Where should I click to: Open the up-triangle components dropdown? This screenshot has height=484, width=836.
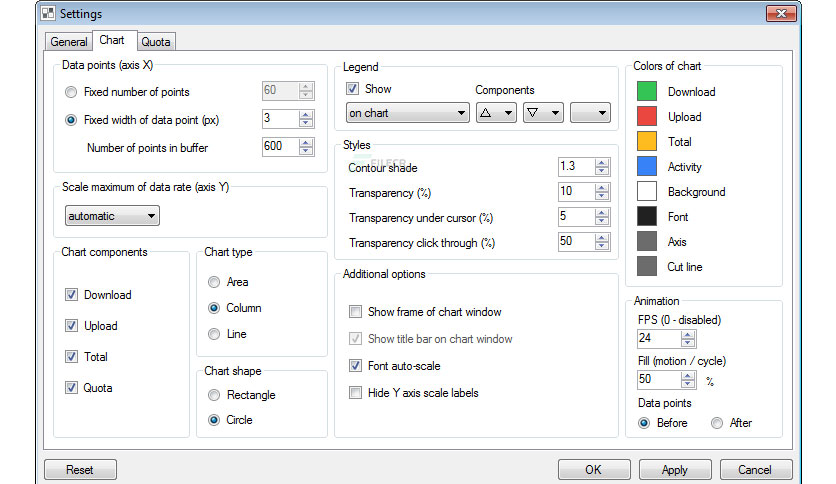(496, 113)
